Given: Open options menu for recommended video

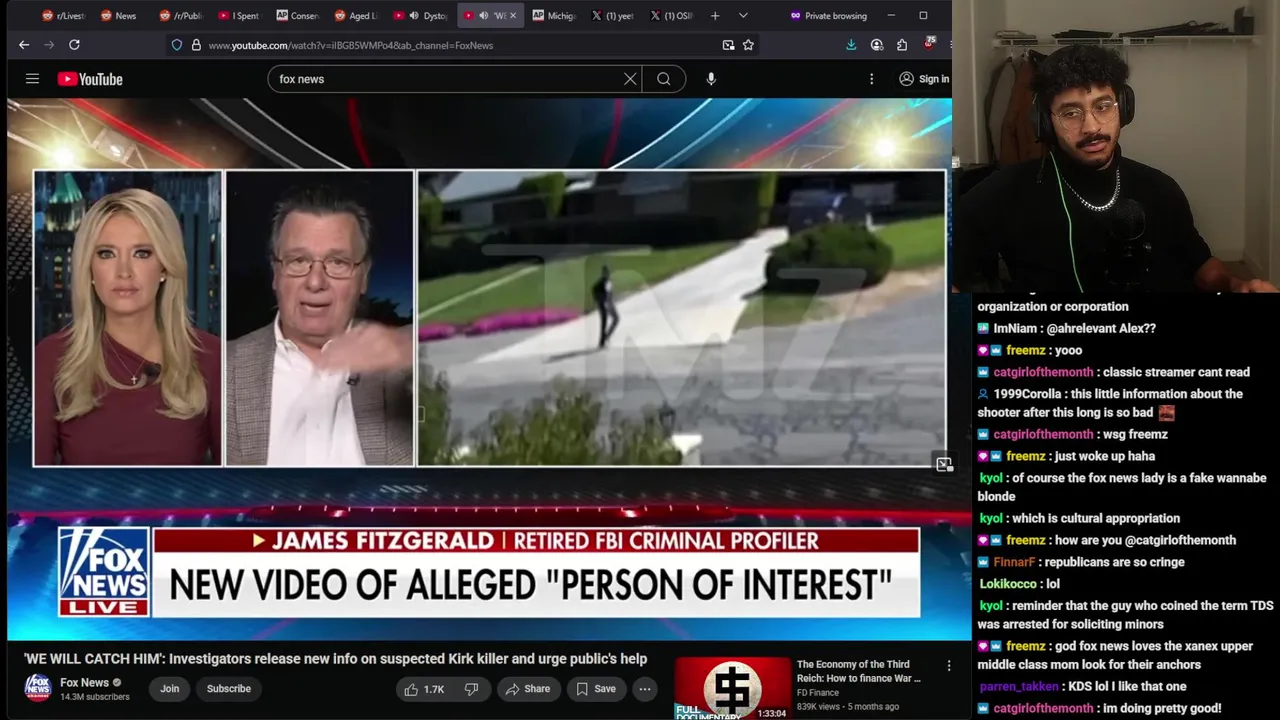Looking at the screenshot, I should point(949,666).
